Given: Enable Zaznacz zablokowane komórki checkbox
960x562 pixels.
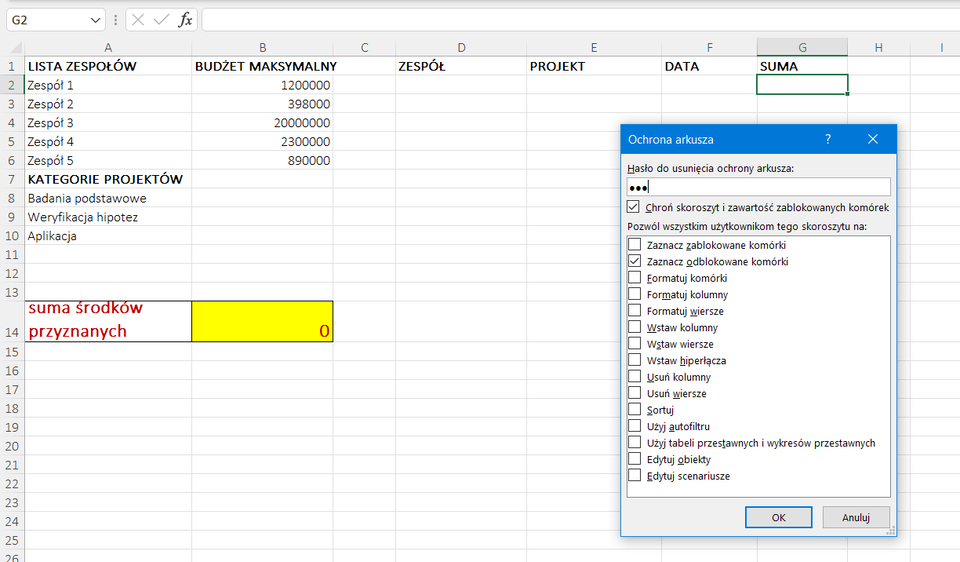Looking at the screenshot, I should 634,245.
